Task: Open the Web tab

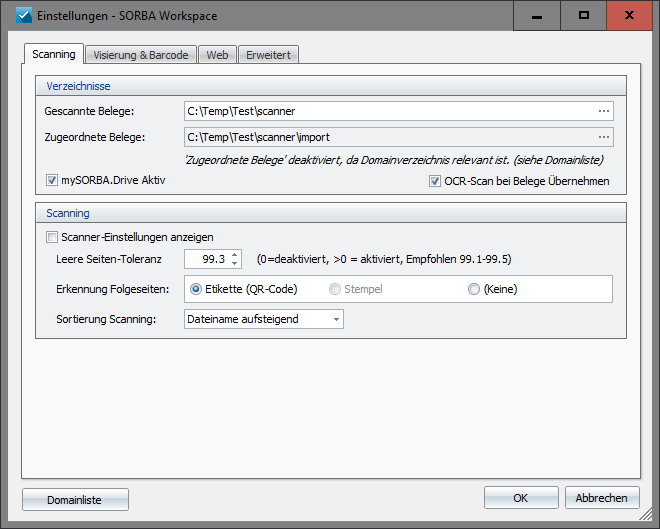Action: coord(217,55)
